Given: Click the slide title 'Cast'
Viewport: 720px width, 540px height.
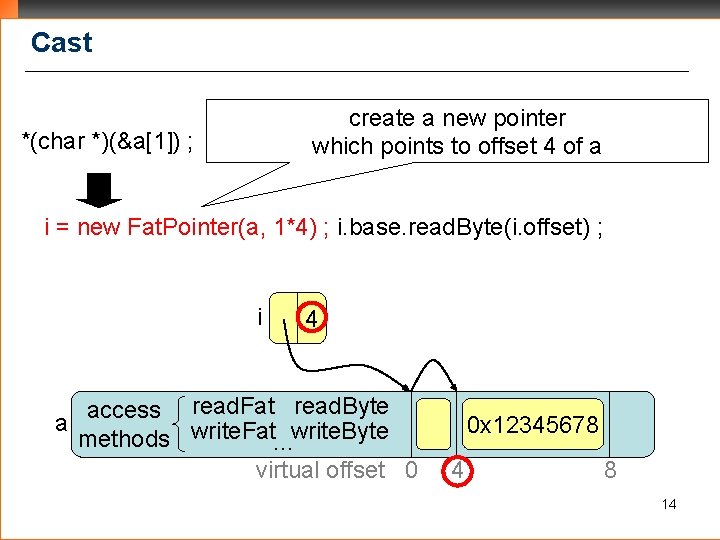Looking at the screenshot, I should [x=62, y=43].
